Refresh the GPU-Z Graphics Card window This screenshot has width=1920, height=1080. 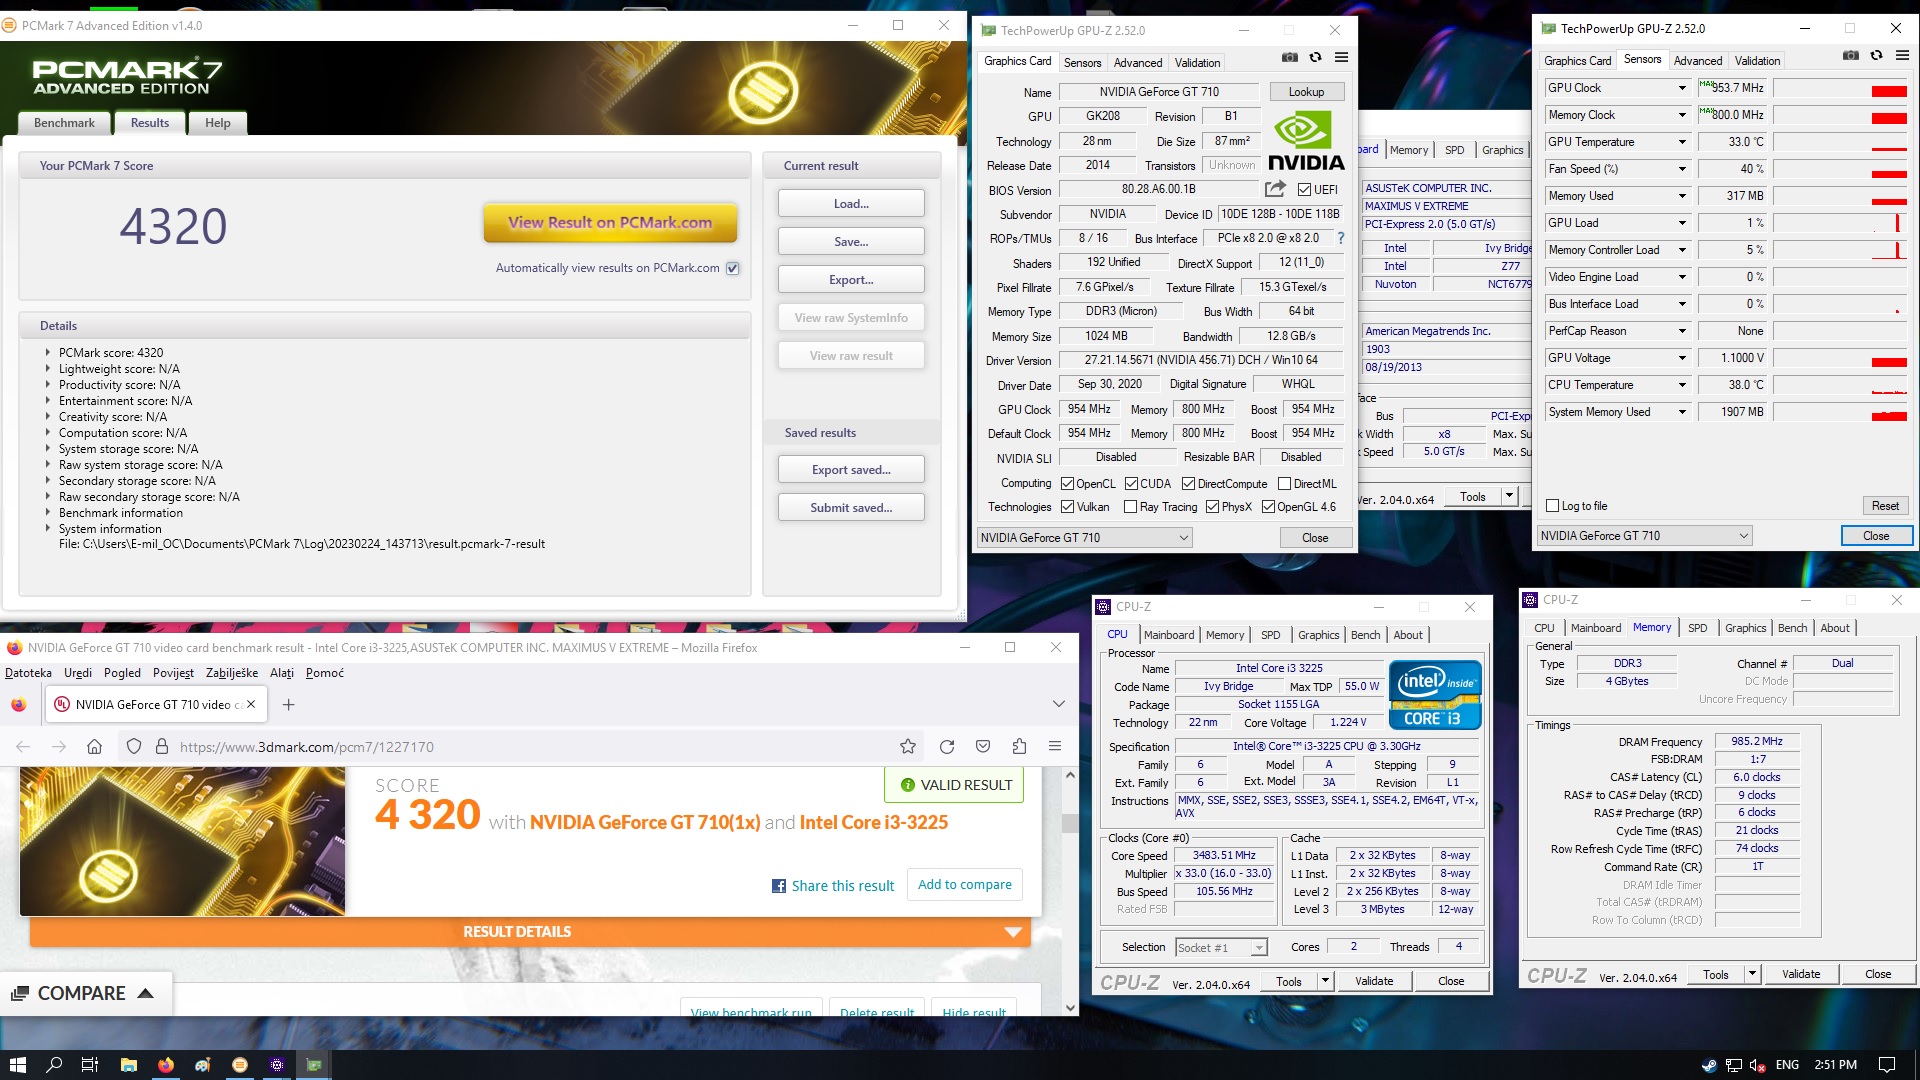pyautogui.click(x=1316, y=58)
